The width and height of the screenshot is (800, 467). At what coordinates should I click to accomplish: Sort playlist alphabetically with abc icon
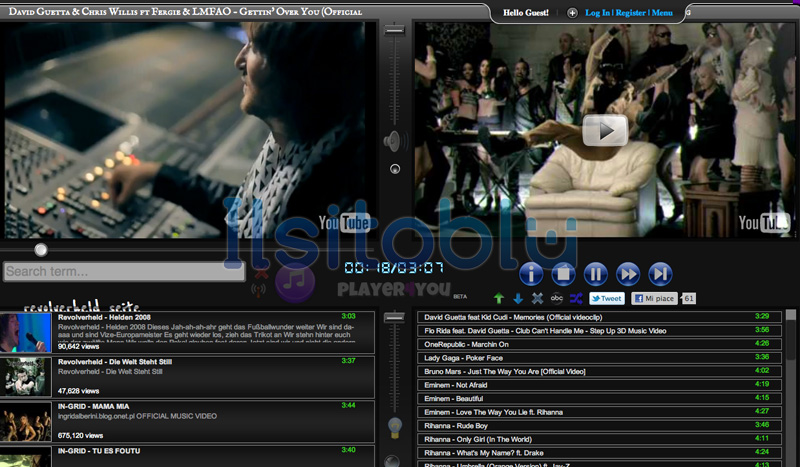coord(557,298)
